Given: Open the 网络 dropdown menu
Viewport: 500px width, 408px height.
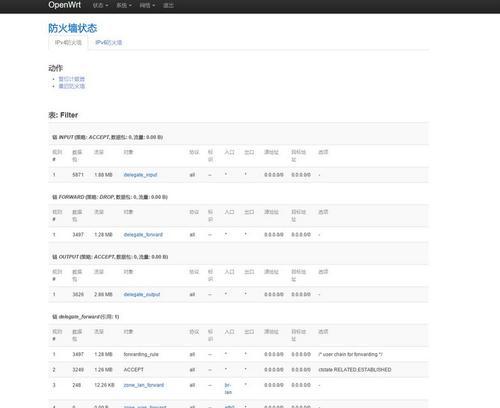Looking at the screenshot, I should click(147, 5).
